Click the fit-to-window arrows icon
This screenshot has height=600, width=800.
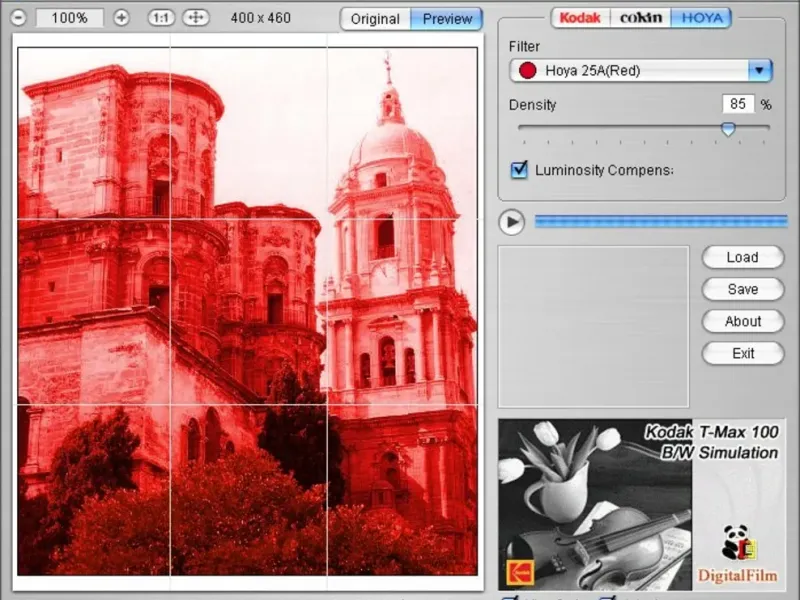point(196,18)
